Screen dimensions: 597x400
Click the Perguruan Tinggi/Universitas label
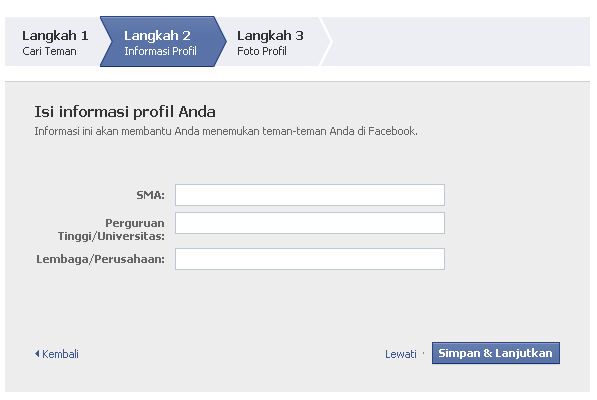(111, 229)
